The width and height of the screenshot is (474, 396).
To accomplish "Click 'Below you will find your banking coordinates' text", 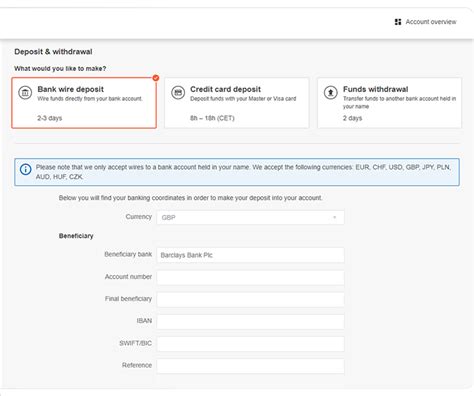I will [x=190, y=198].
